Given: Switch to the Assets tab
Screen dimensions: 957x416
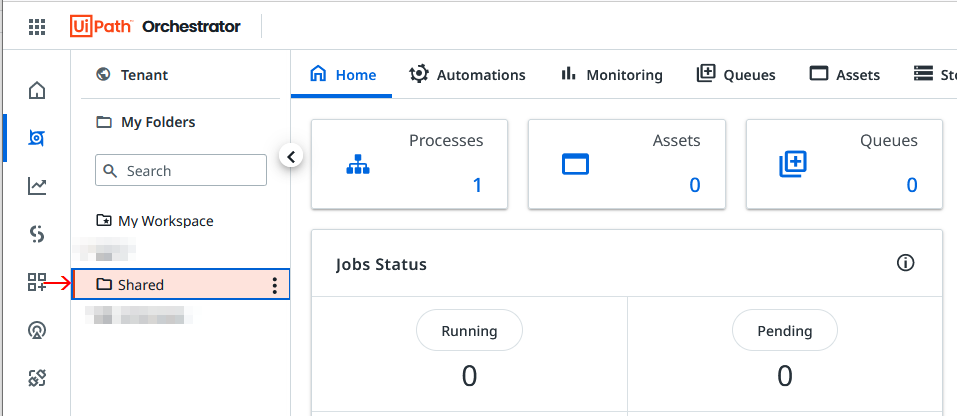Looking at the screenshot, I should [845, 74].
